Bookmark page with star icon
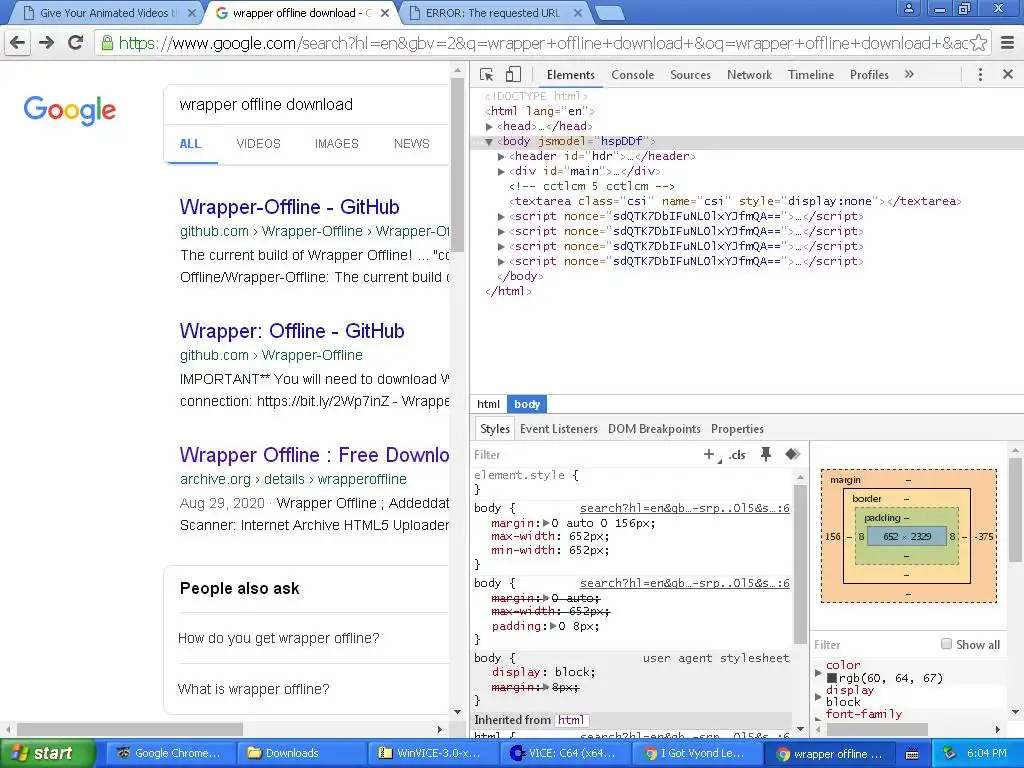Viewport: 1024px width, 768px height. pos(978,43)
